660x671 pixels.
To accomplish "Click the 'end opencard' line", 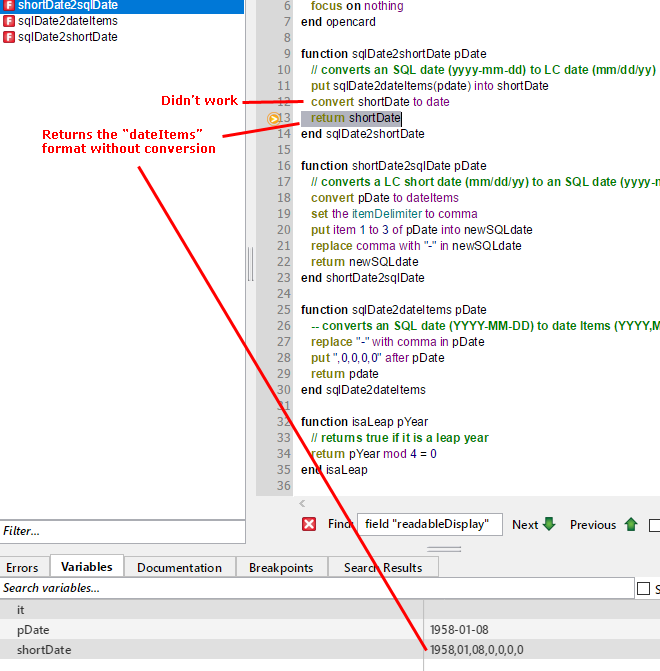I will pyautogui.click(x=338, y=22).
